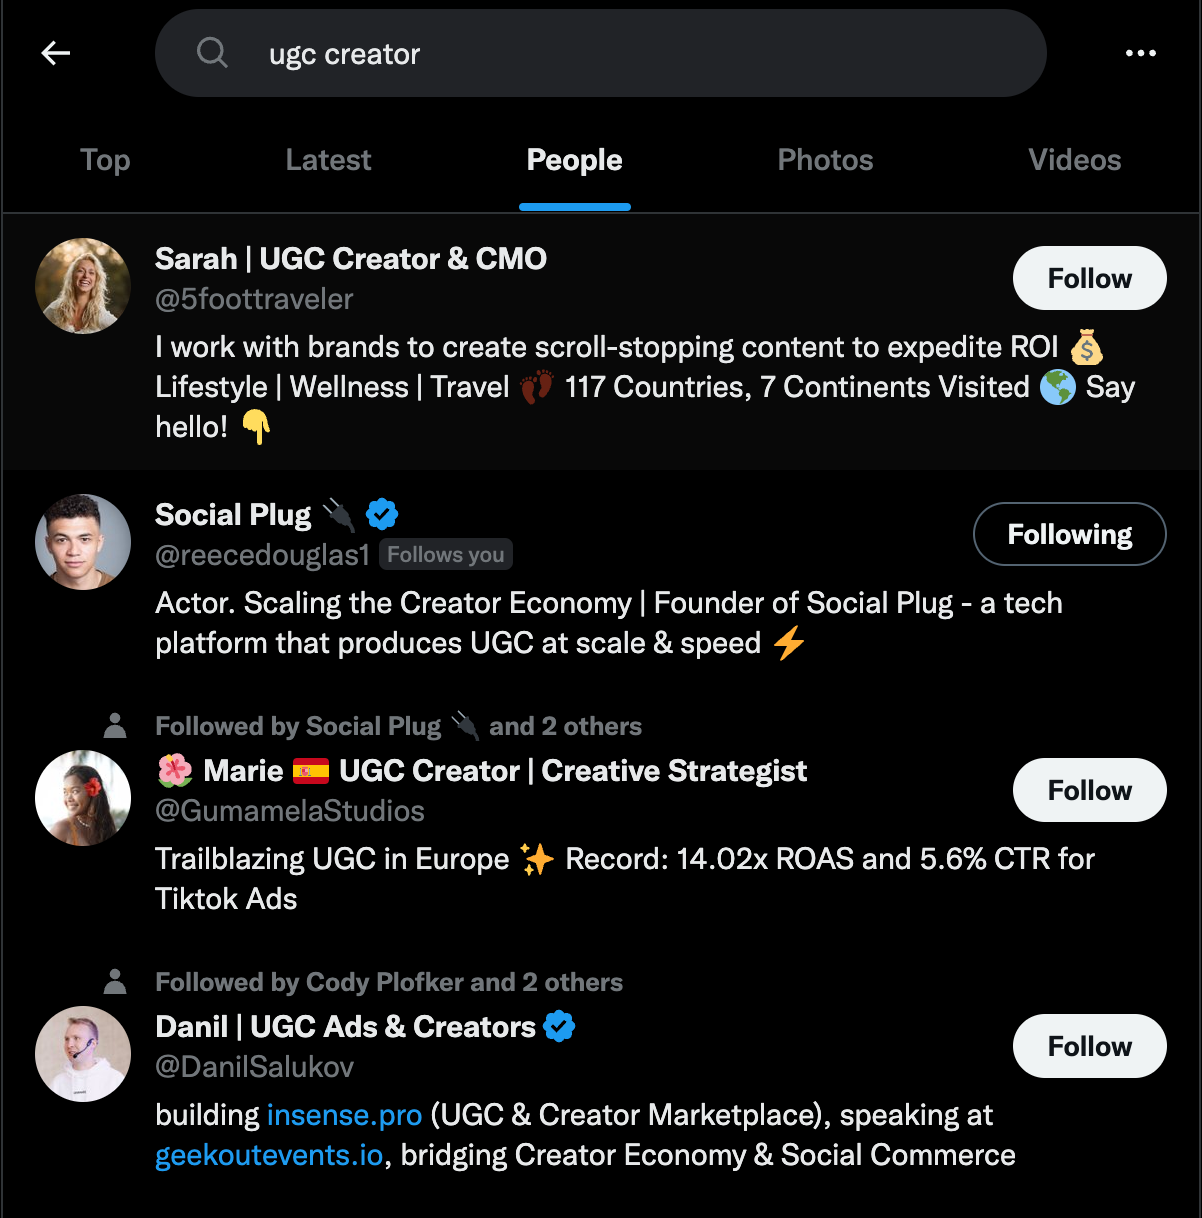Open the Photos tab
The height and width of the screenshot is (1218, 1202).
[x=825, y=160]
